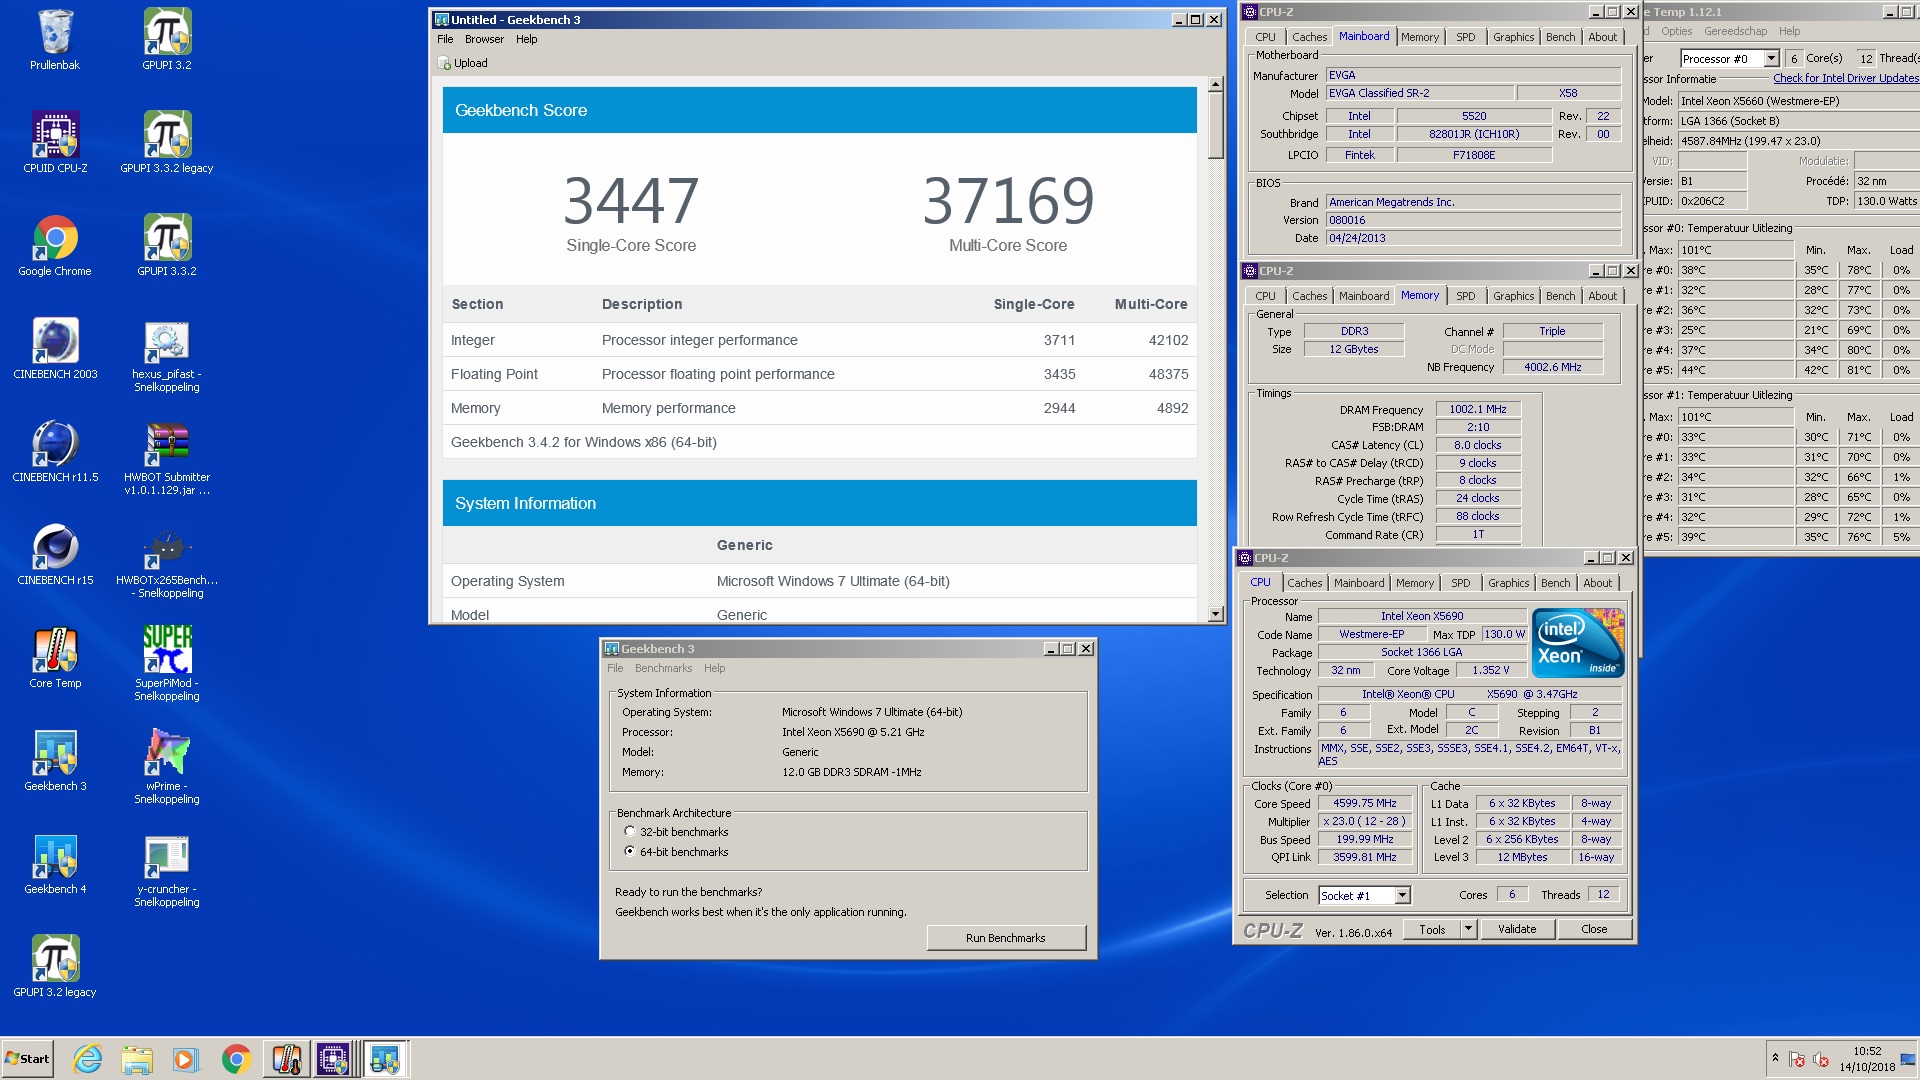This screenshot has width=1920, height=1080.
Task: Expand the Socket #1 selection dropdown
Action: coord(1402,896)
